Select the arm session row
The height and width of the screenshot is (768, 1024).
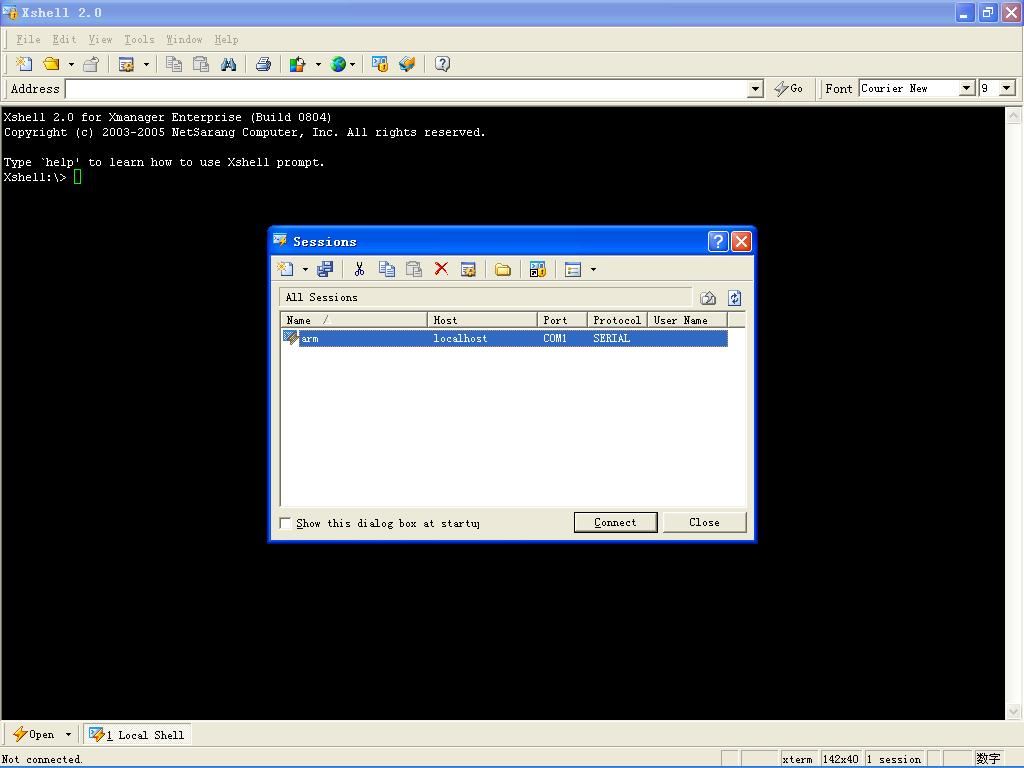pos(505,338)
